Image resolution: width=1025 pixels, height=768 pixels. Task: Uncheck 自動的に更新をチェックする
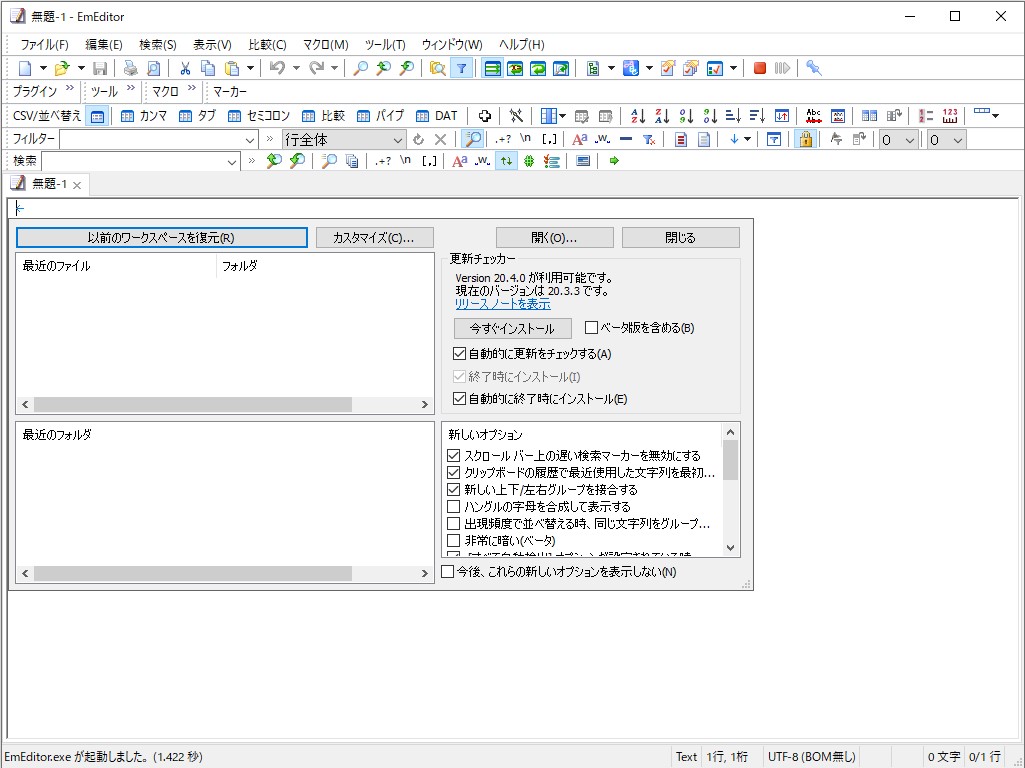coord(458,353)
